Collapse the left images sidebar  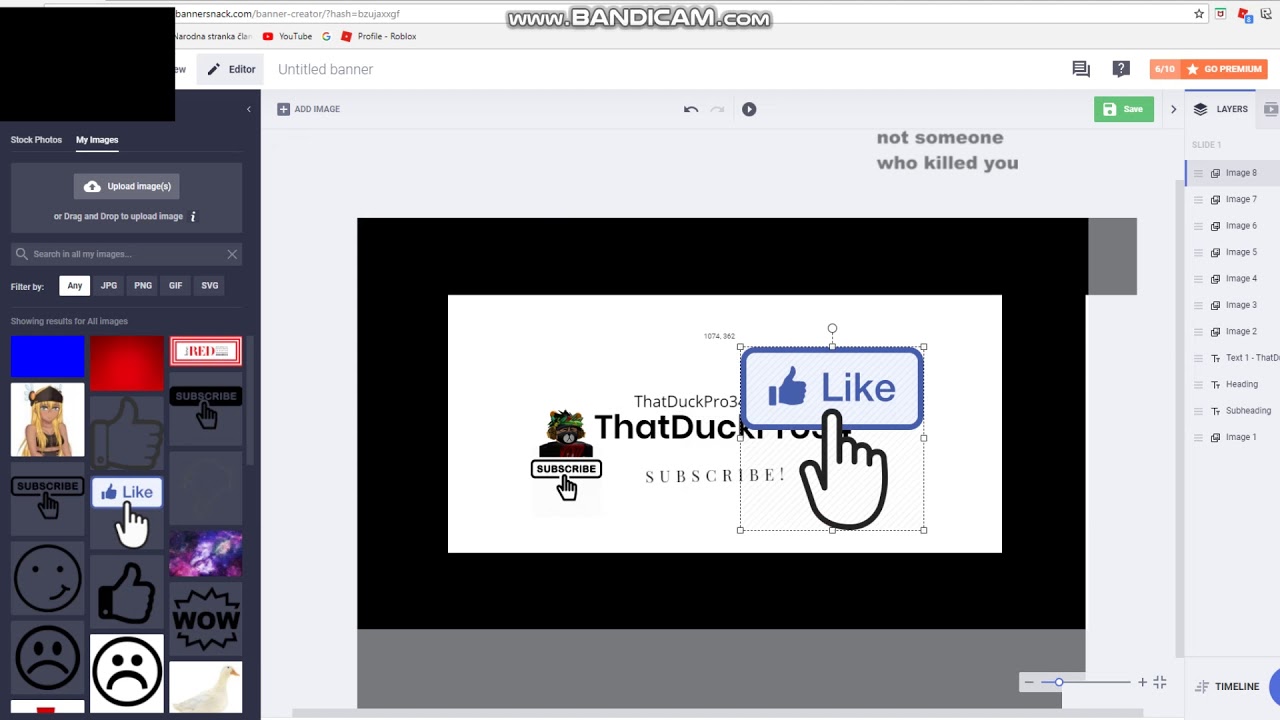pyautogui.click(x=249, y=109)
